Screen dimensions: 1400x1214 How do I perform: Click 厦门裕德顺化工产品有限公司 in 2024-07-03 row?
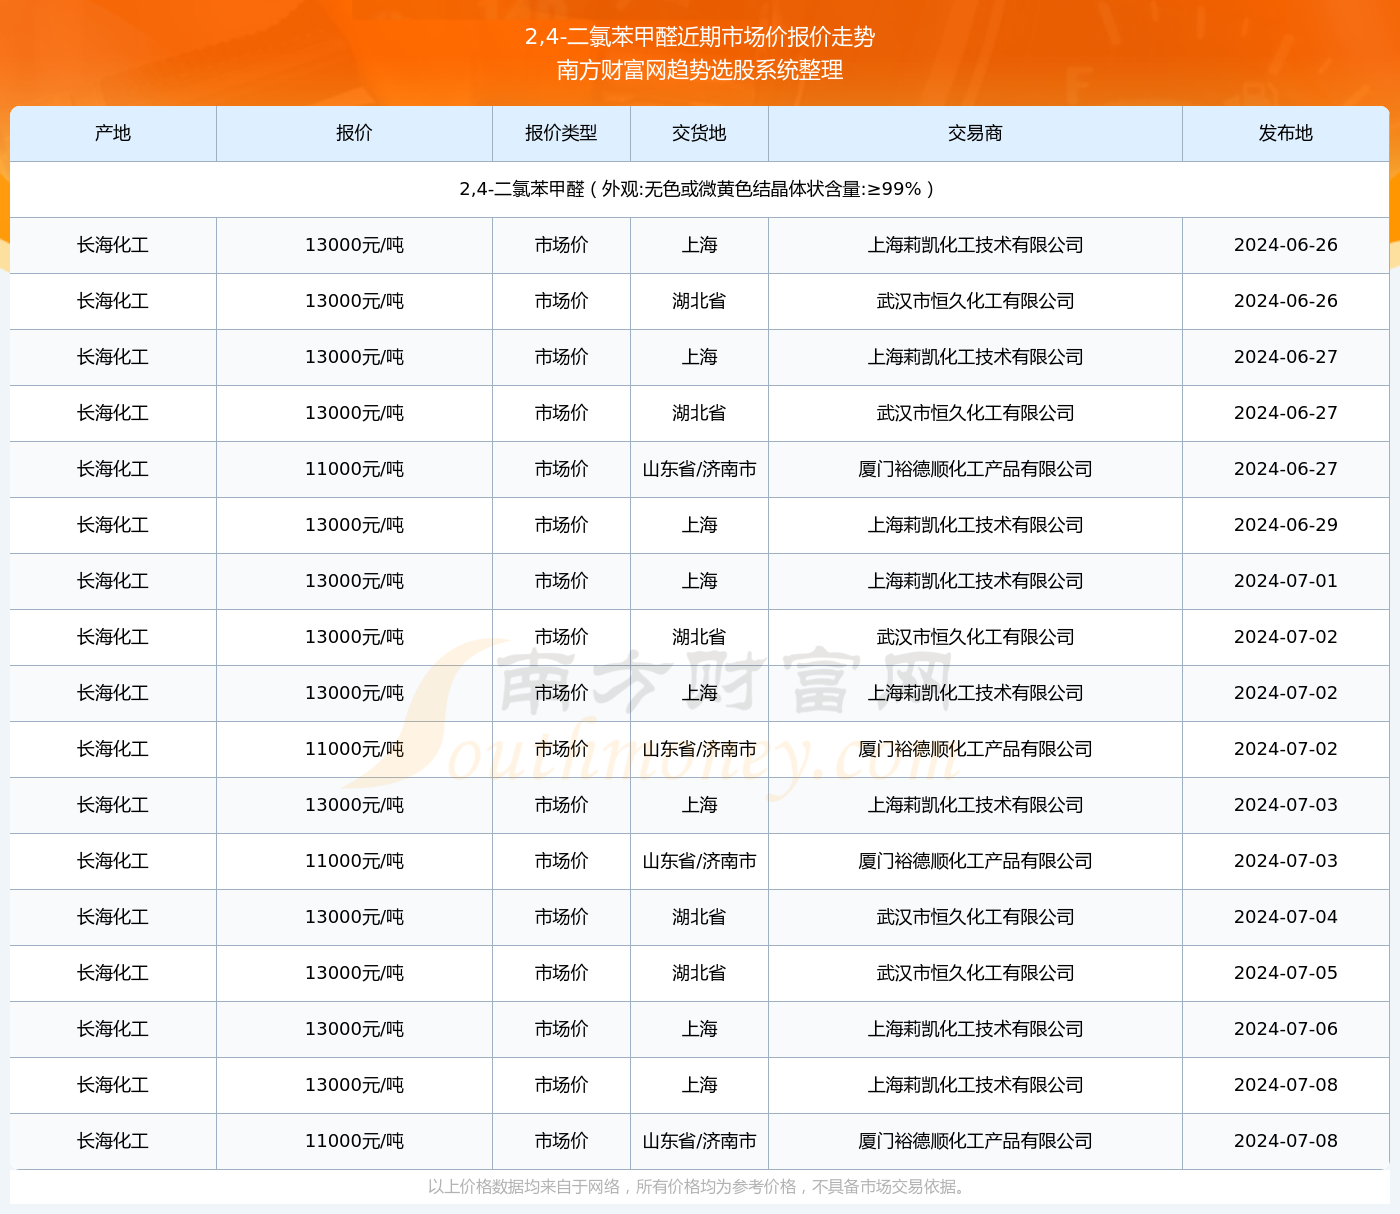click(975, 861)
